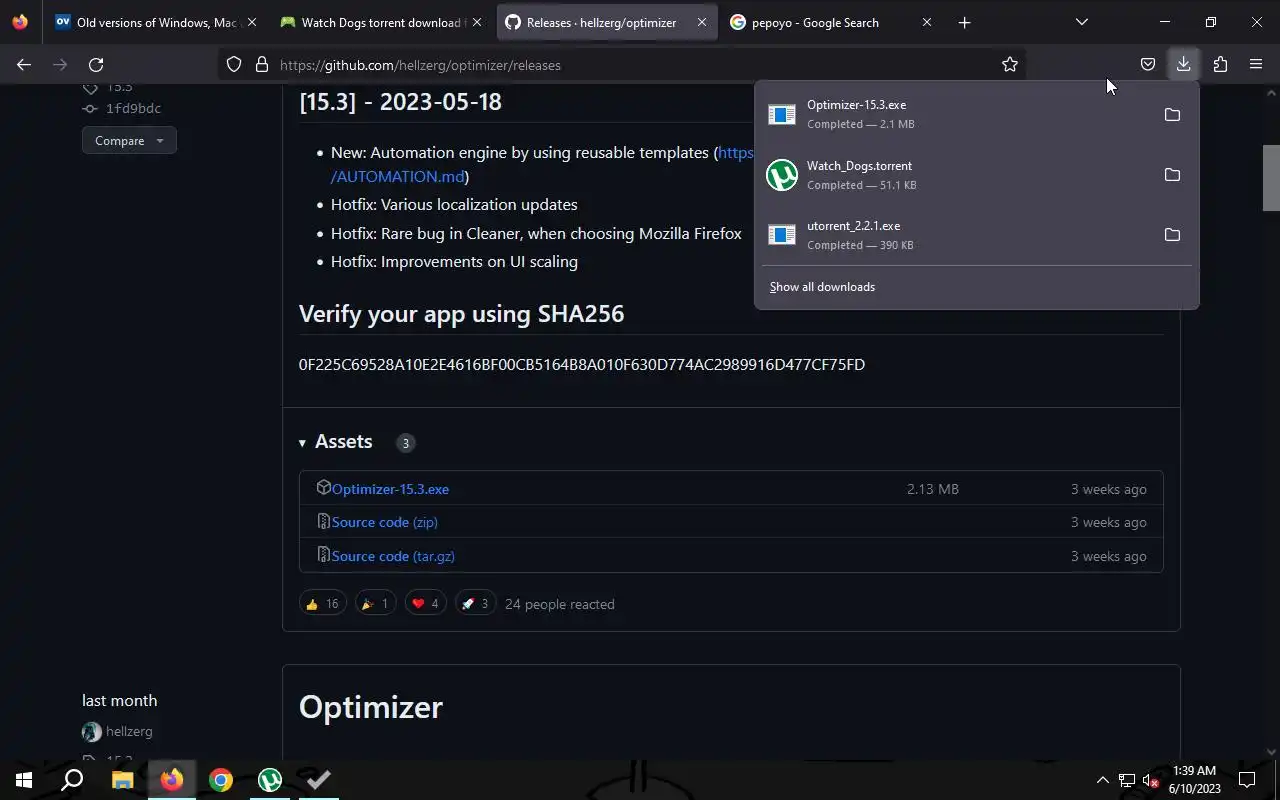
Task: Click the site security padlock icon
Action: pyautogui.click(x=262, y=64)
